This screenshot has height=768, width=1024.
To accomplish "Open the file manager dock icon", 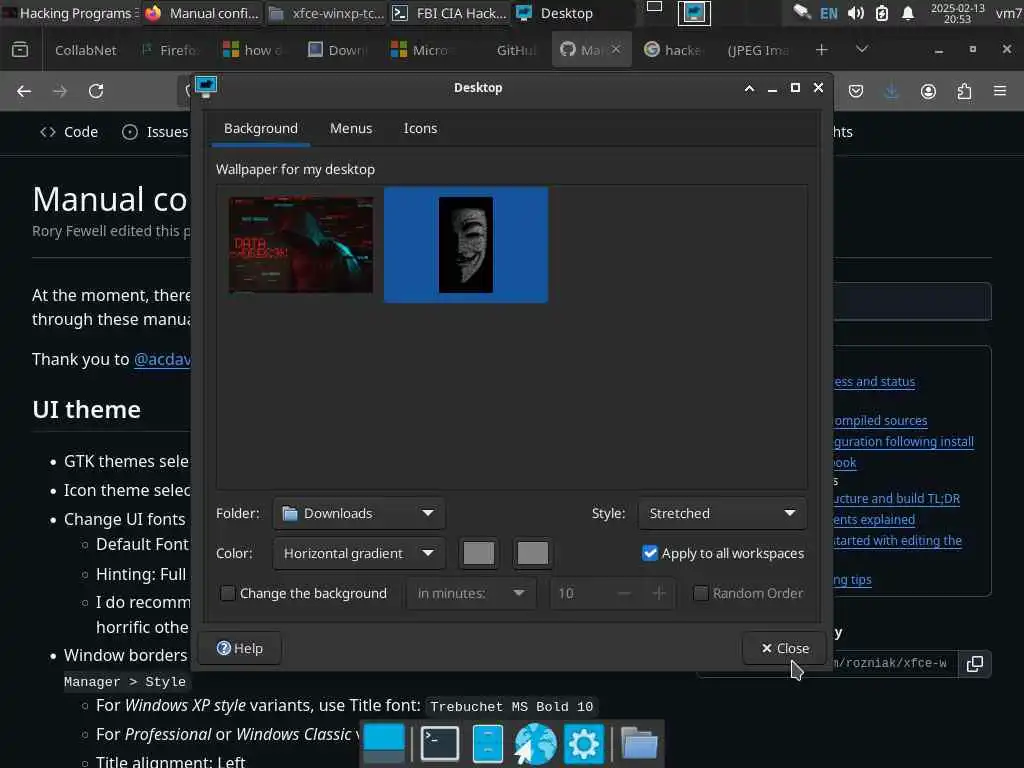I will [x=488, y=743].
